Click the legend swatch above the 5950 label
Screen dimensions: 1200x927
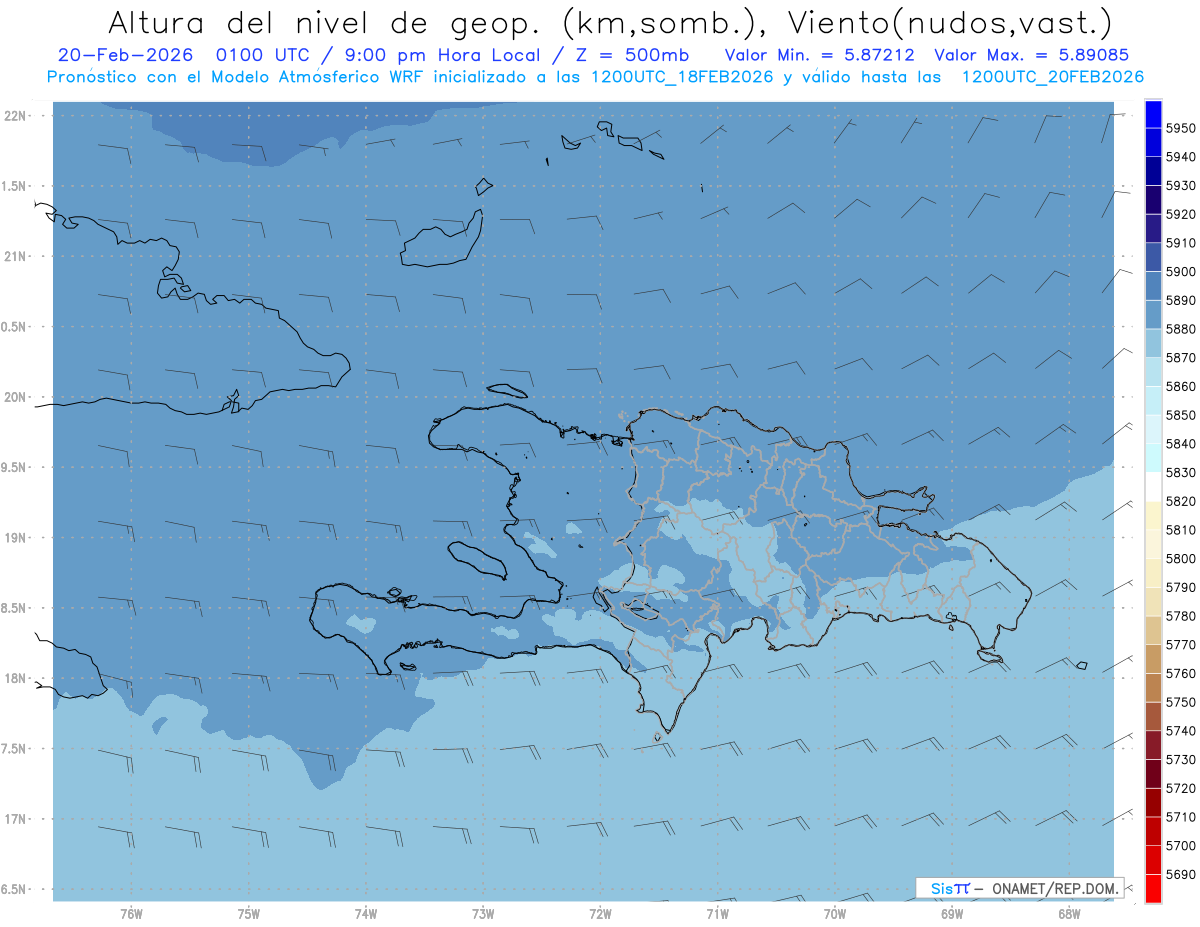point(1152,114)
